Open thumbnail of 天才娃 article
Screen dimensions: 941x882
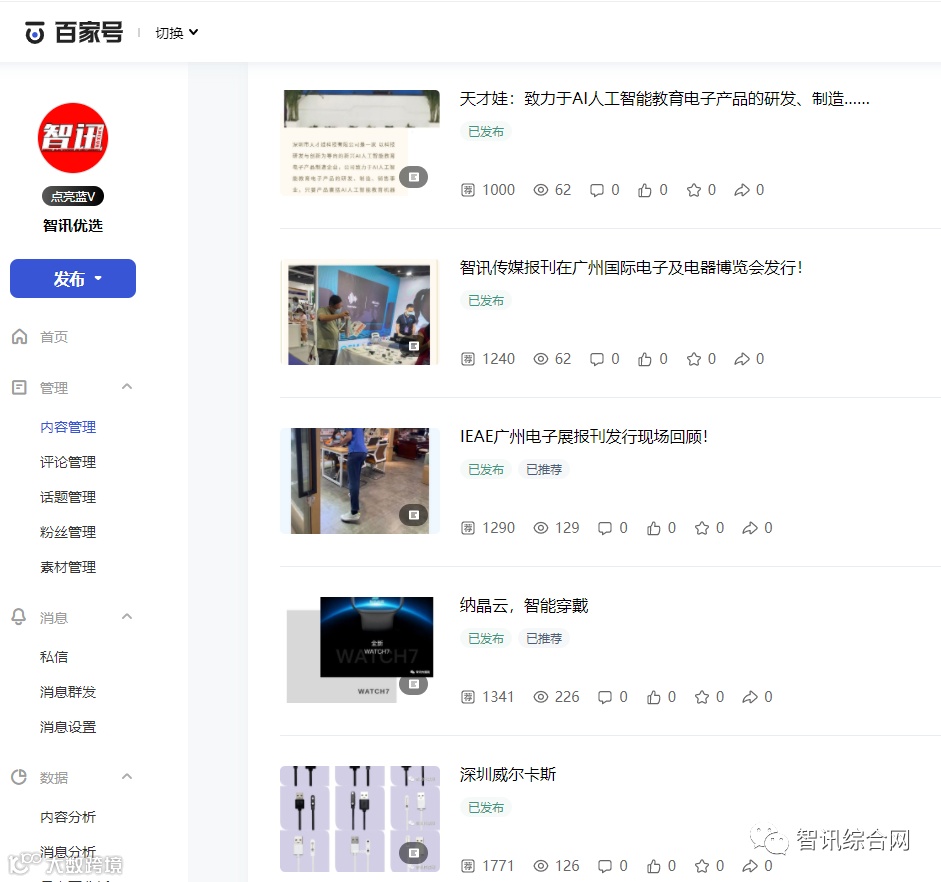pos(360,143)
